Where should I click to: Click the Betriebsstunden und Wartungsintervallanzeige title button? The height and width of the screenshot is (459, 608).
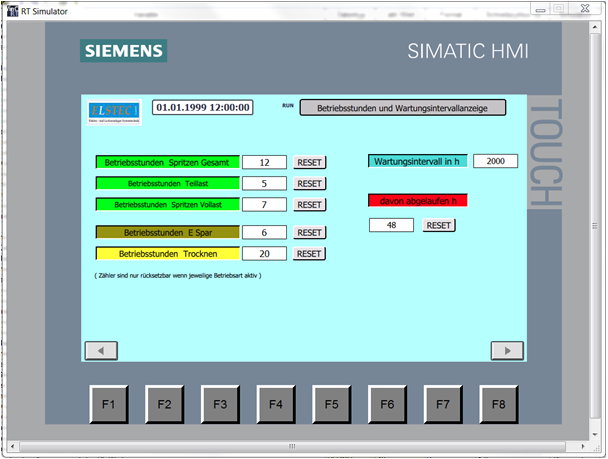click(x=402, y=108)
